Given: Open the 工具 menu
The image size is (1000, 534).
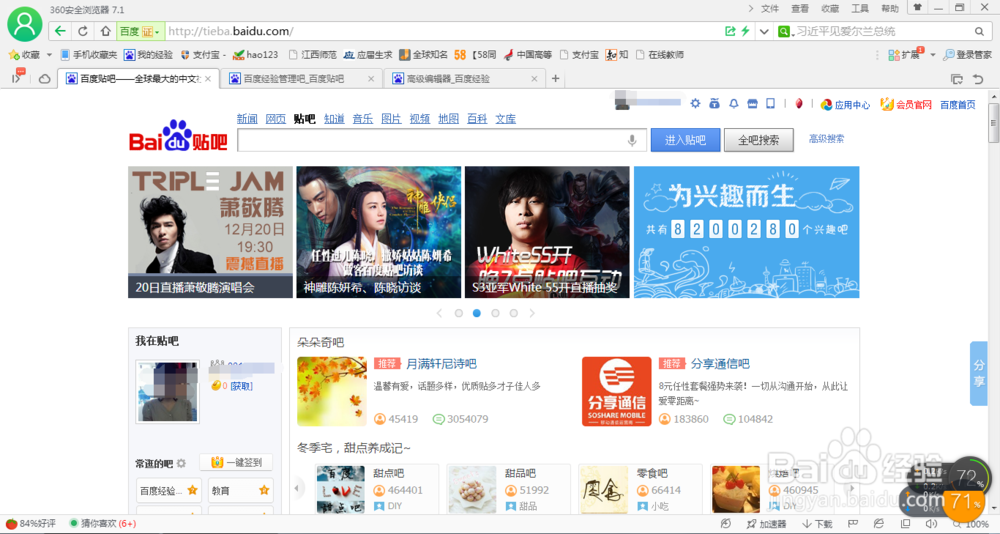Looking at the screenshot, I should 860,8.
